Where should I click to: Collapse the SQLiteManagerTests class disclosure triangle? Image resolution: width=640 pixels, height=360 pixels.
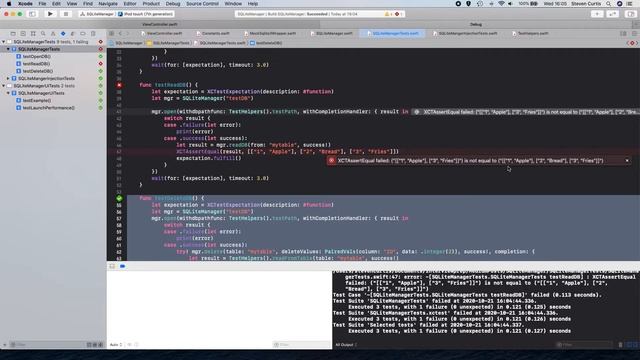click(x=8, y=49)
